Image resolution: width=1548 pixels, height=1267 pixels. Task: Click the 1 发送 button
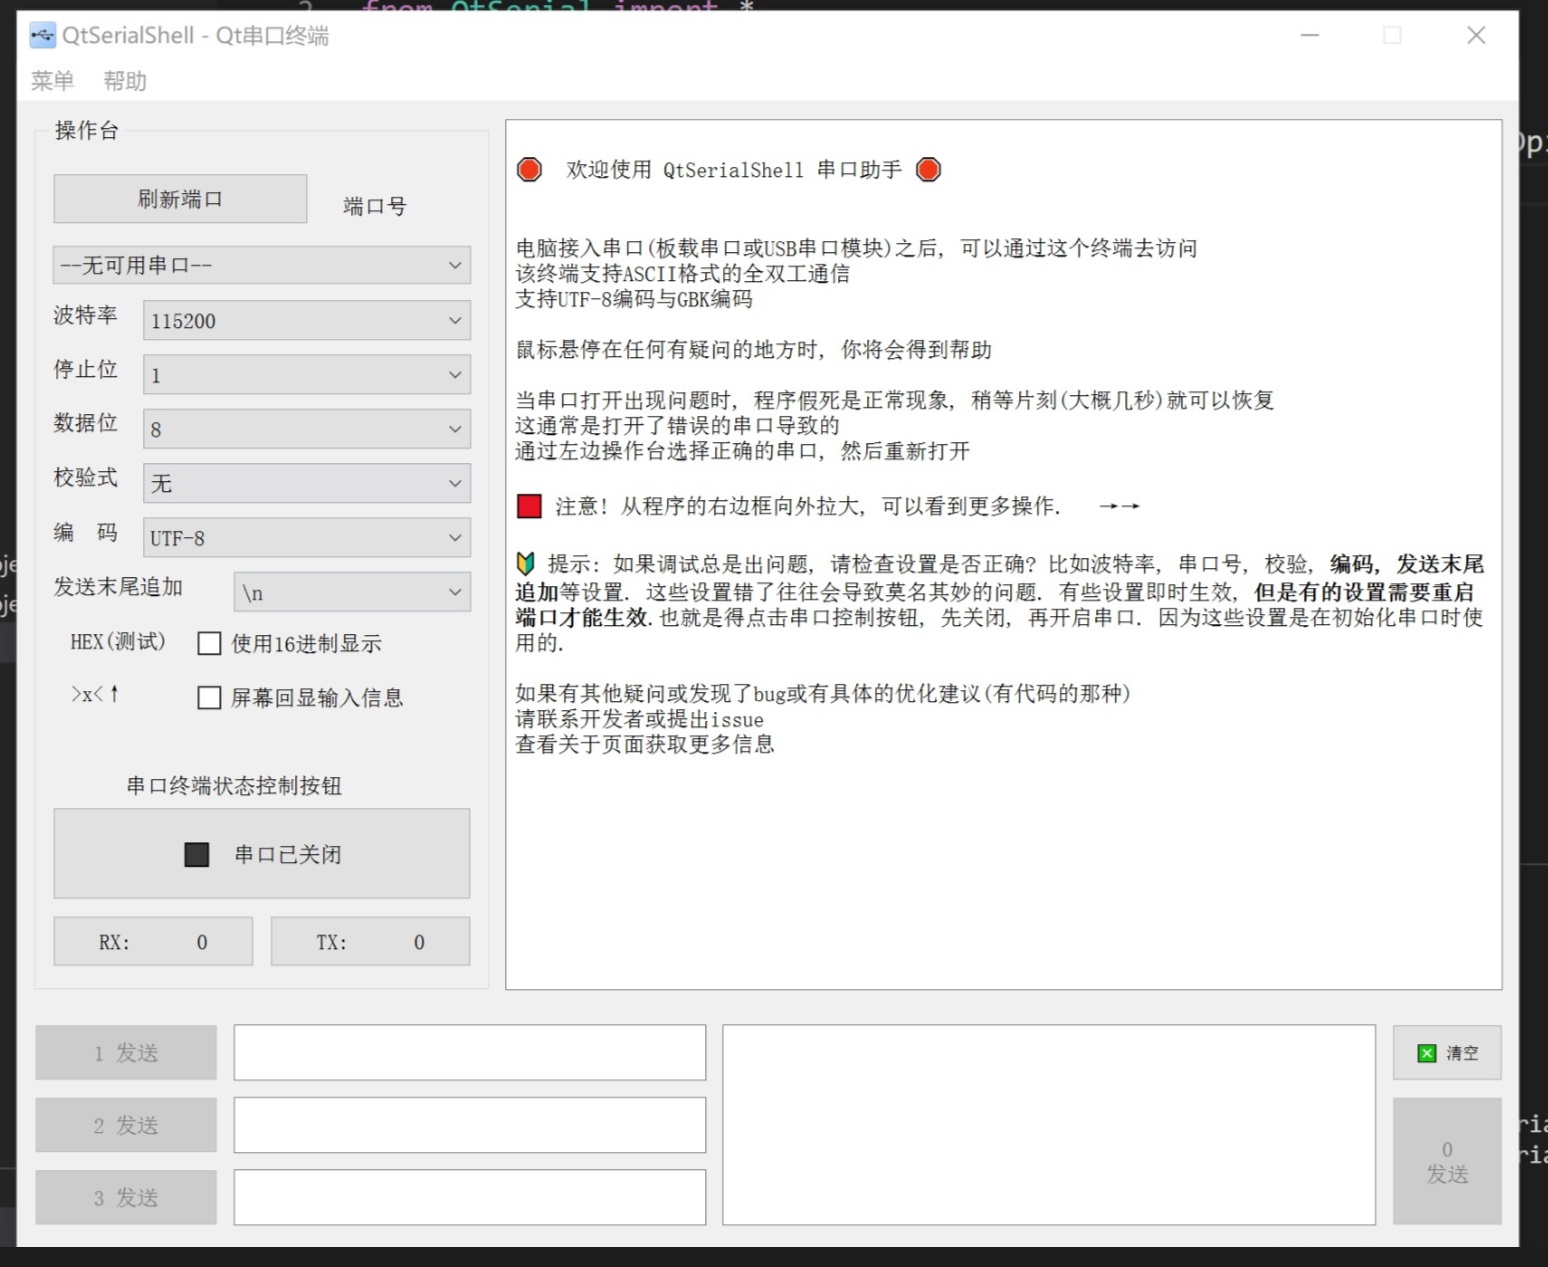click(x=126, y=1053)
